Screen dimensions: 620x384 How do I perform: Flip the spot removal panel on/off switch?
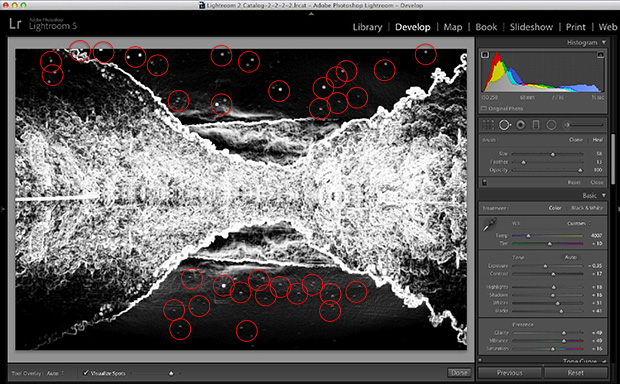click(x=484, y=182)
